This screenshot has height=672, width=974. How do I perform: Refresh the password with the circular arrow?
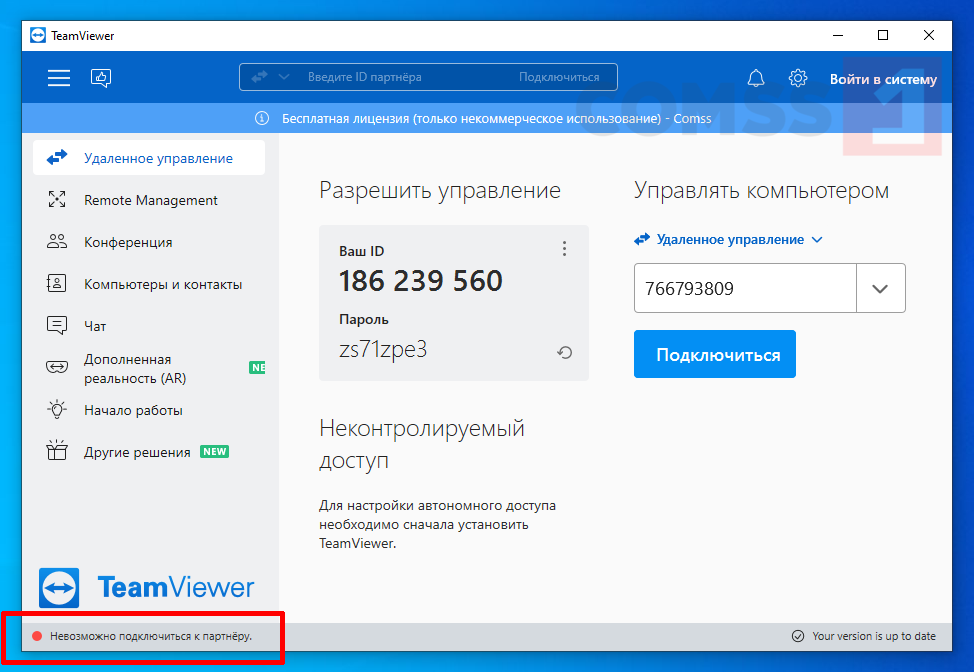click(564, 353)
